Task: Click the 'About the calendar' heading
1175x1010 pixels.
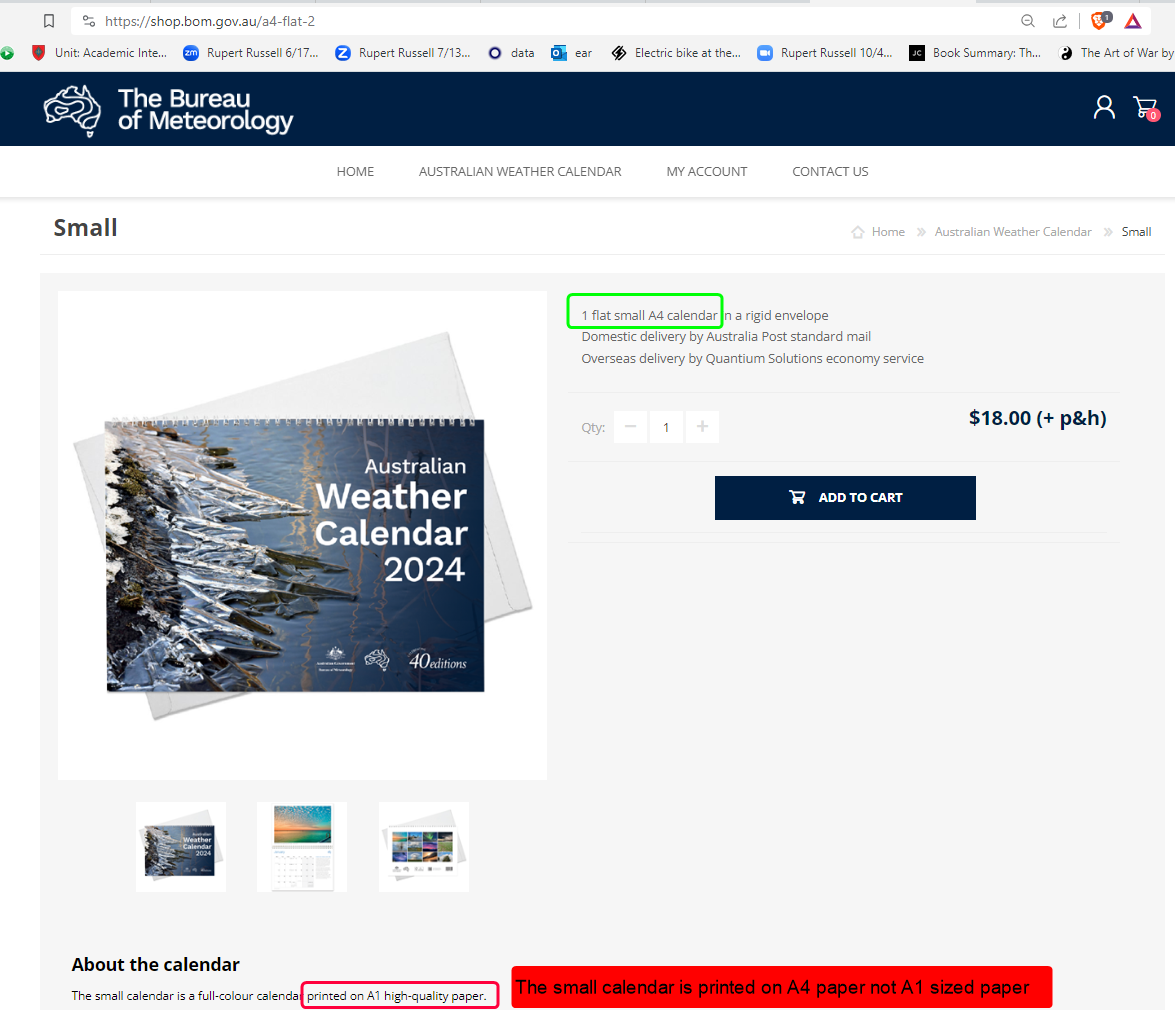Action: (156, 964)
